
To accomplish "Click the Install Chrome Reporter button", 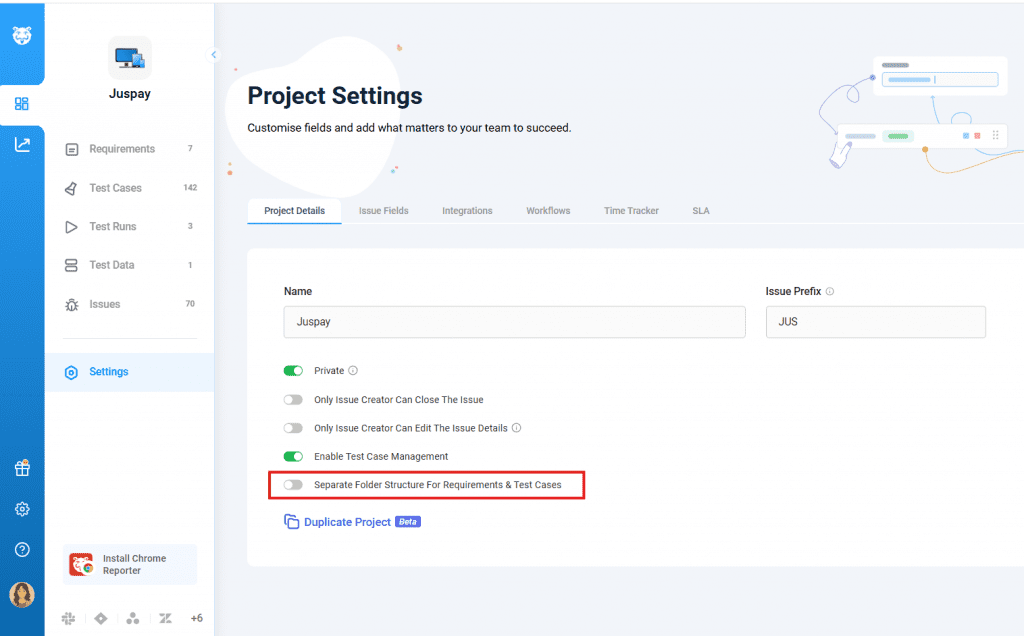I will 130,565.
